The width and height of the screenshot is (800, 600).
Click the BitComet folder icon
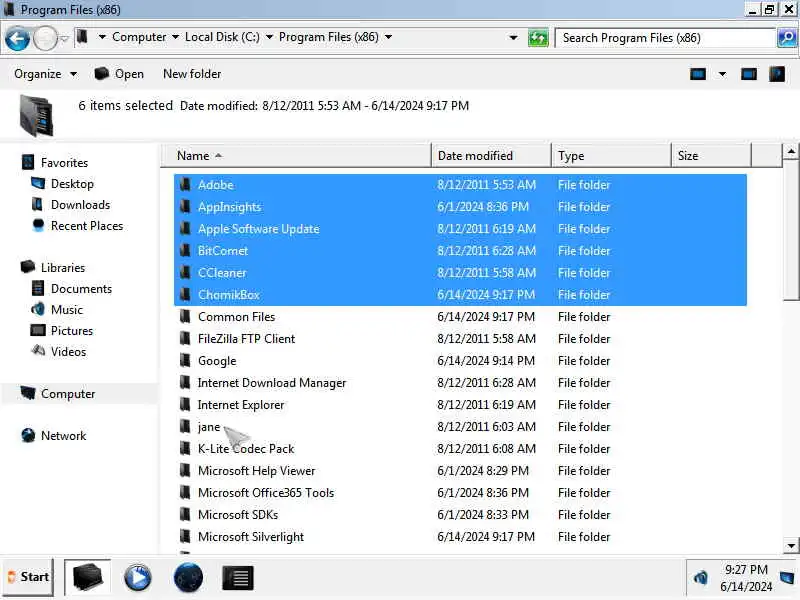point(186,251)
